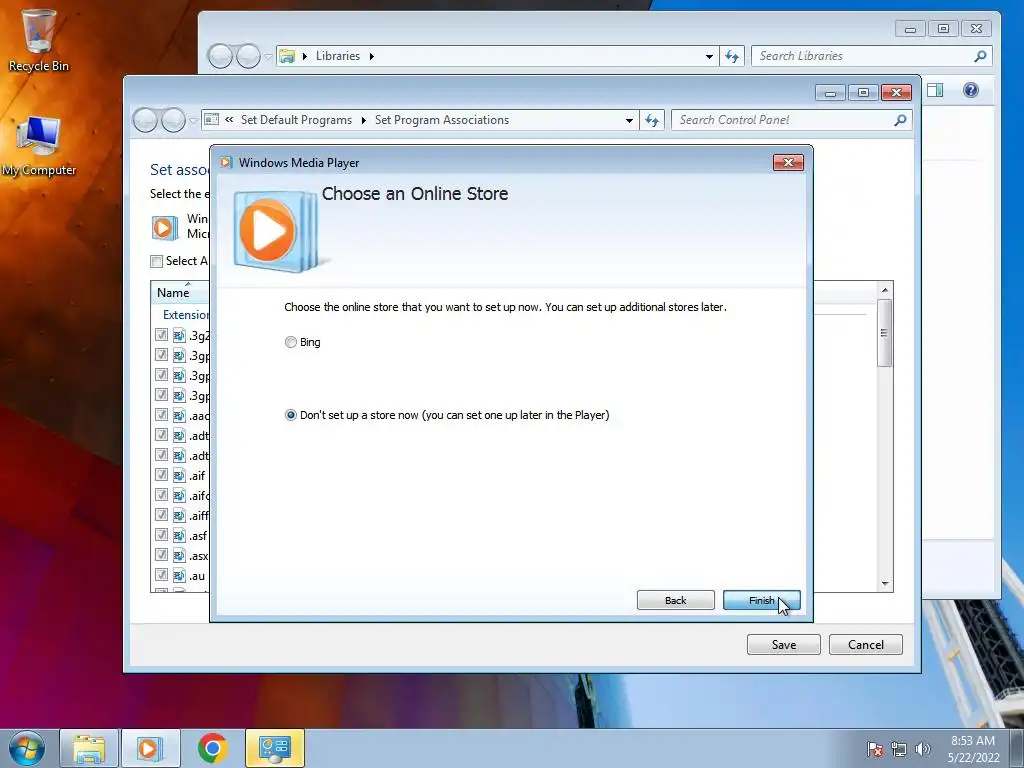Click the Control Panel window Forward arrow

click(x=173, y=120)
